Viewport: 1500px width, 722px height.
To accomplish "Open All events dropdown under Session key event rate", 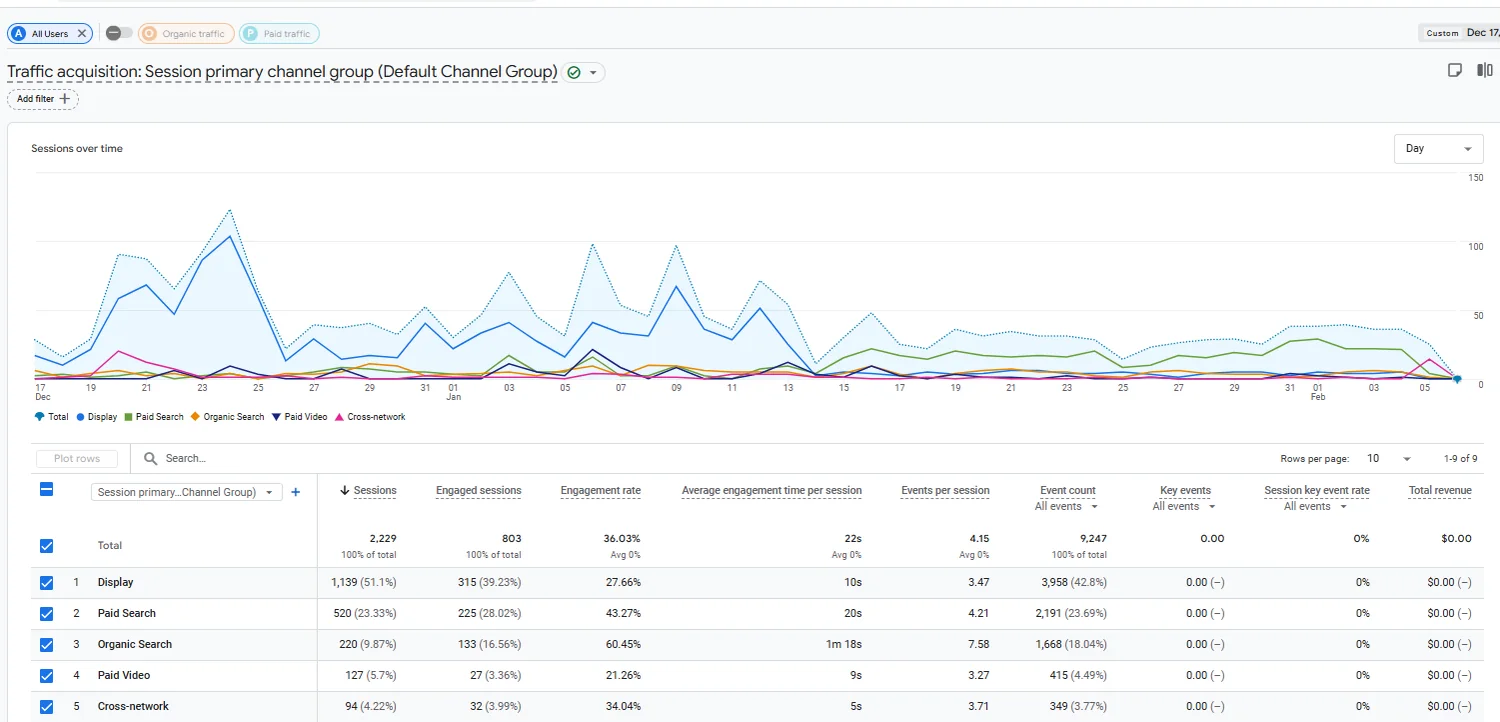I will pos(1316,507).
